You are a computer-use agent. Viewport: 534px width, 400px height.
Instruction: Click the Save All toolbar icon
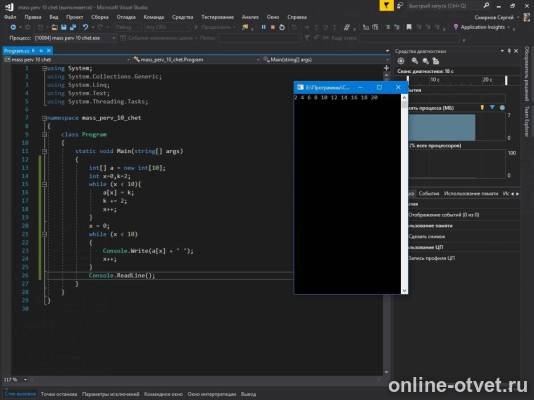coord(73,27)
